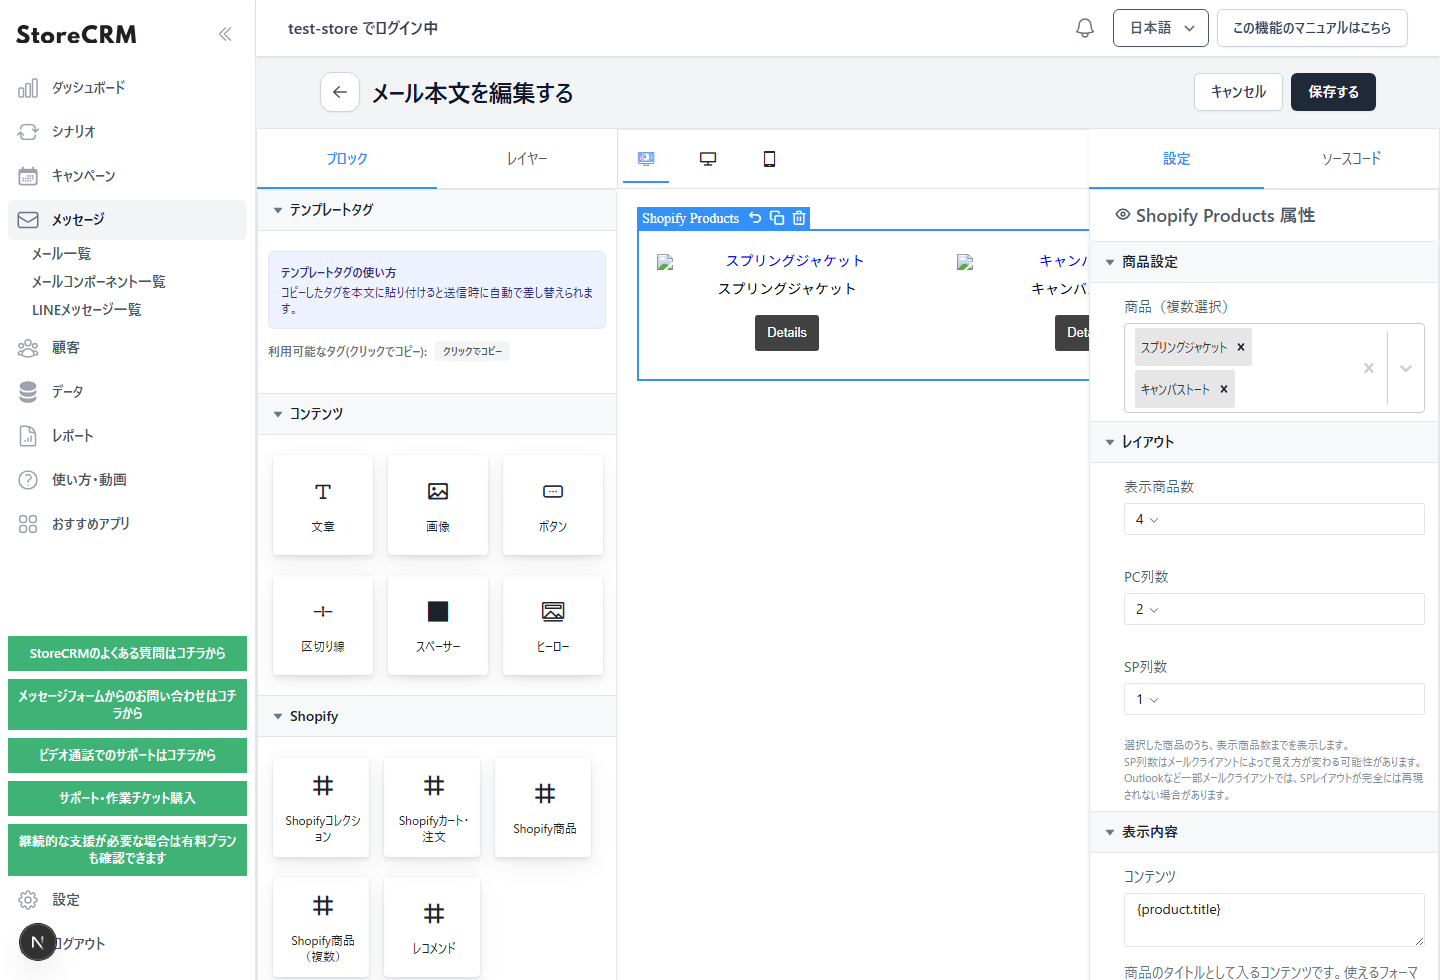
Task: Select the メッセージ sidebar item
Action: point(127,220)
